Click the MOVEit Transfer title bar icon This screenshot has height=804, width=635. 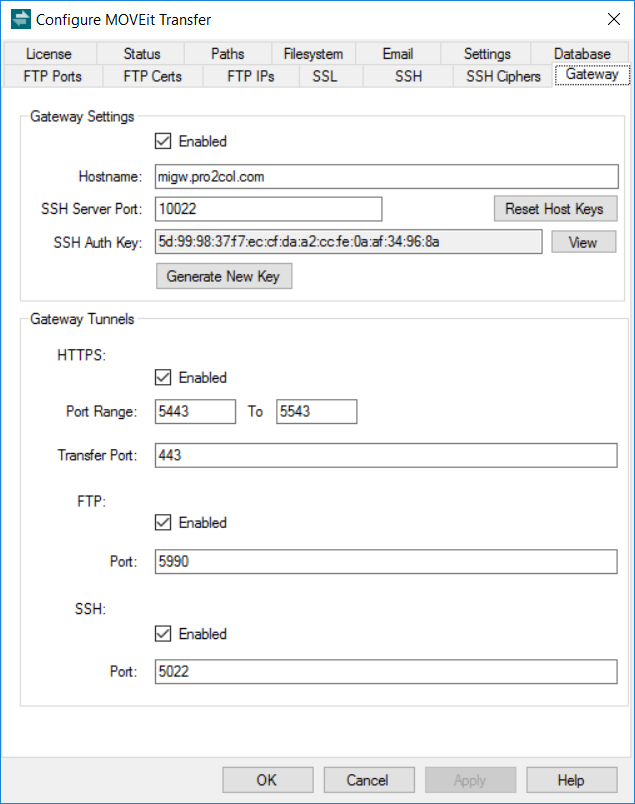coord(21,19)
